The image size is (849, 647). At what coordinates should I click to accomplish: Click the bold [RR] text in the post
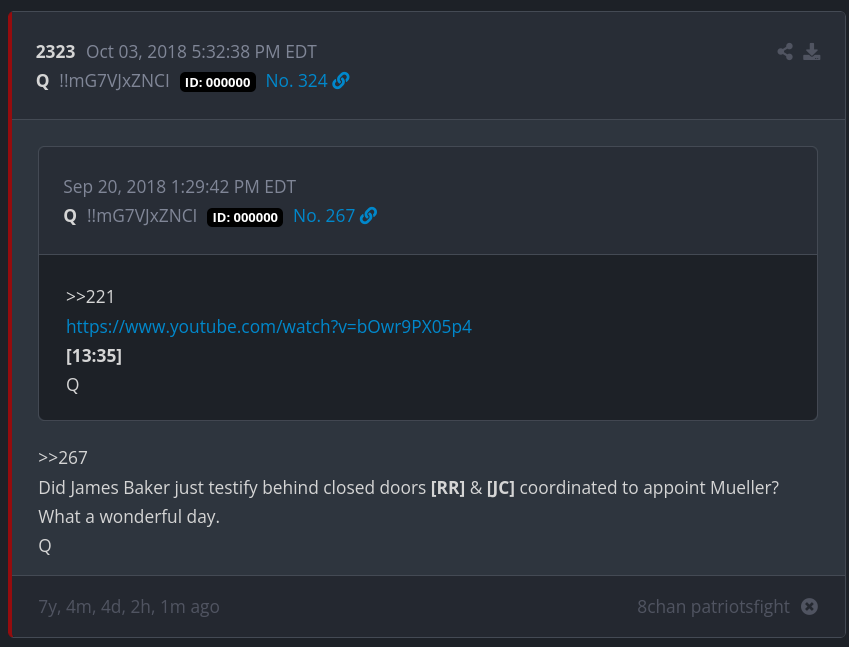tap(447, 488)
